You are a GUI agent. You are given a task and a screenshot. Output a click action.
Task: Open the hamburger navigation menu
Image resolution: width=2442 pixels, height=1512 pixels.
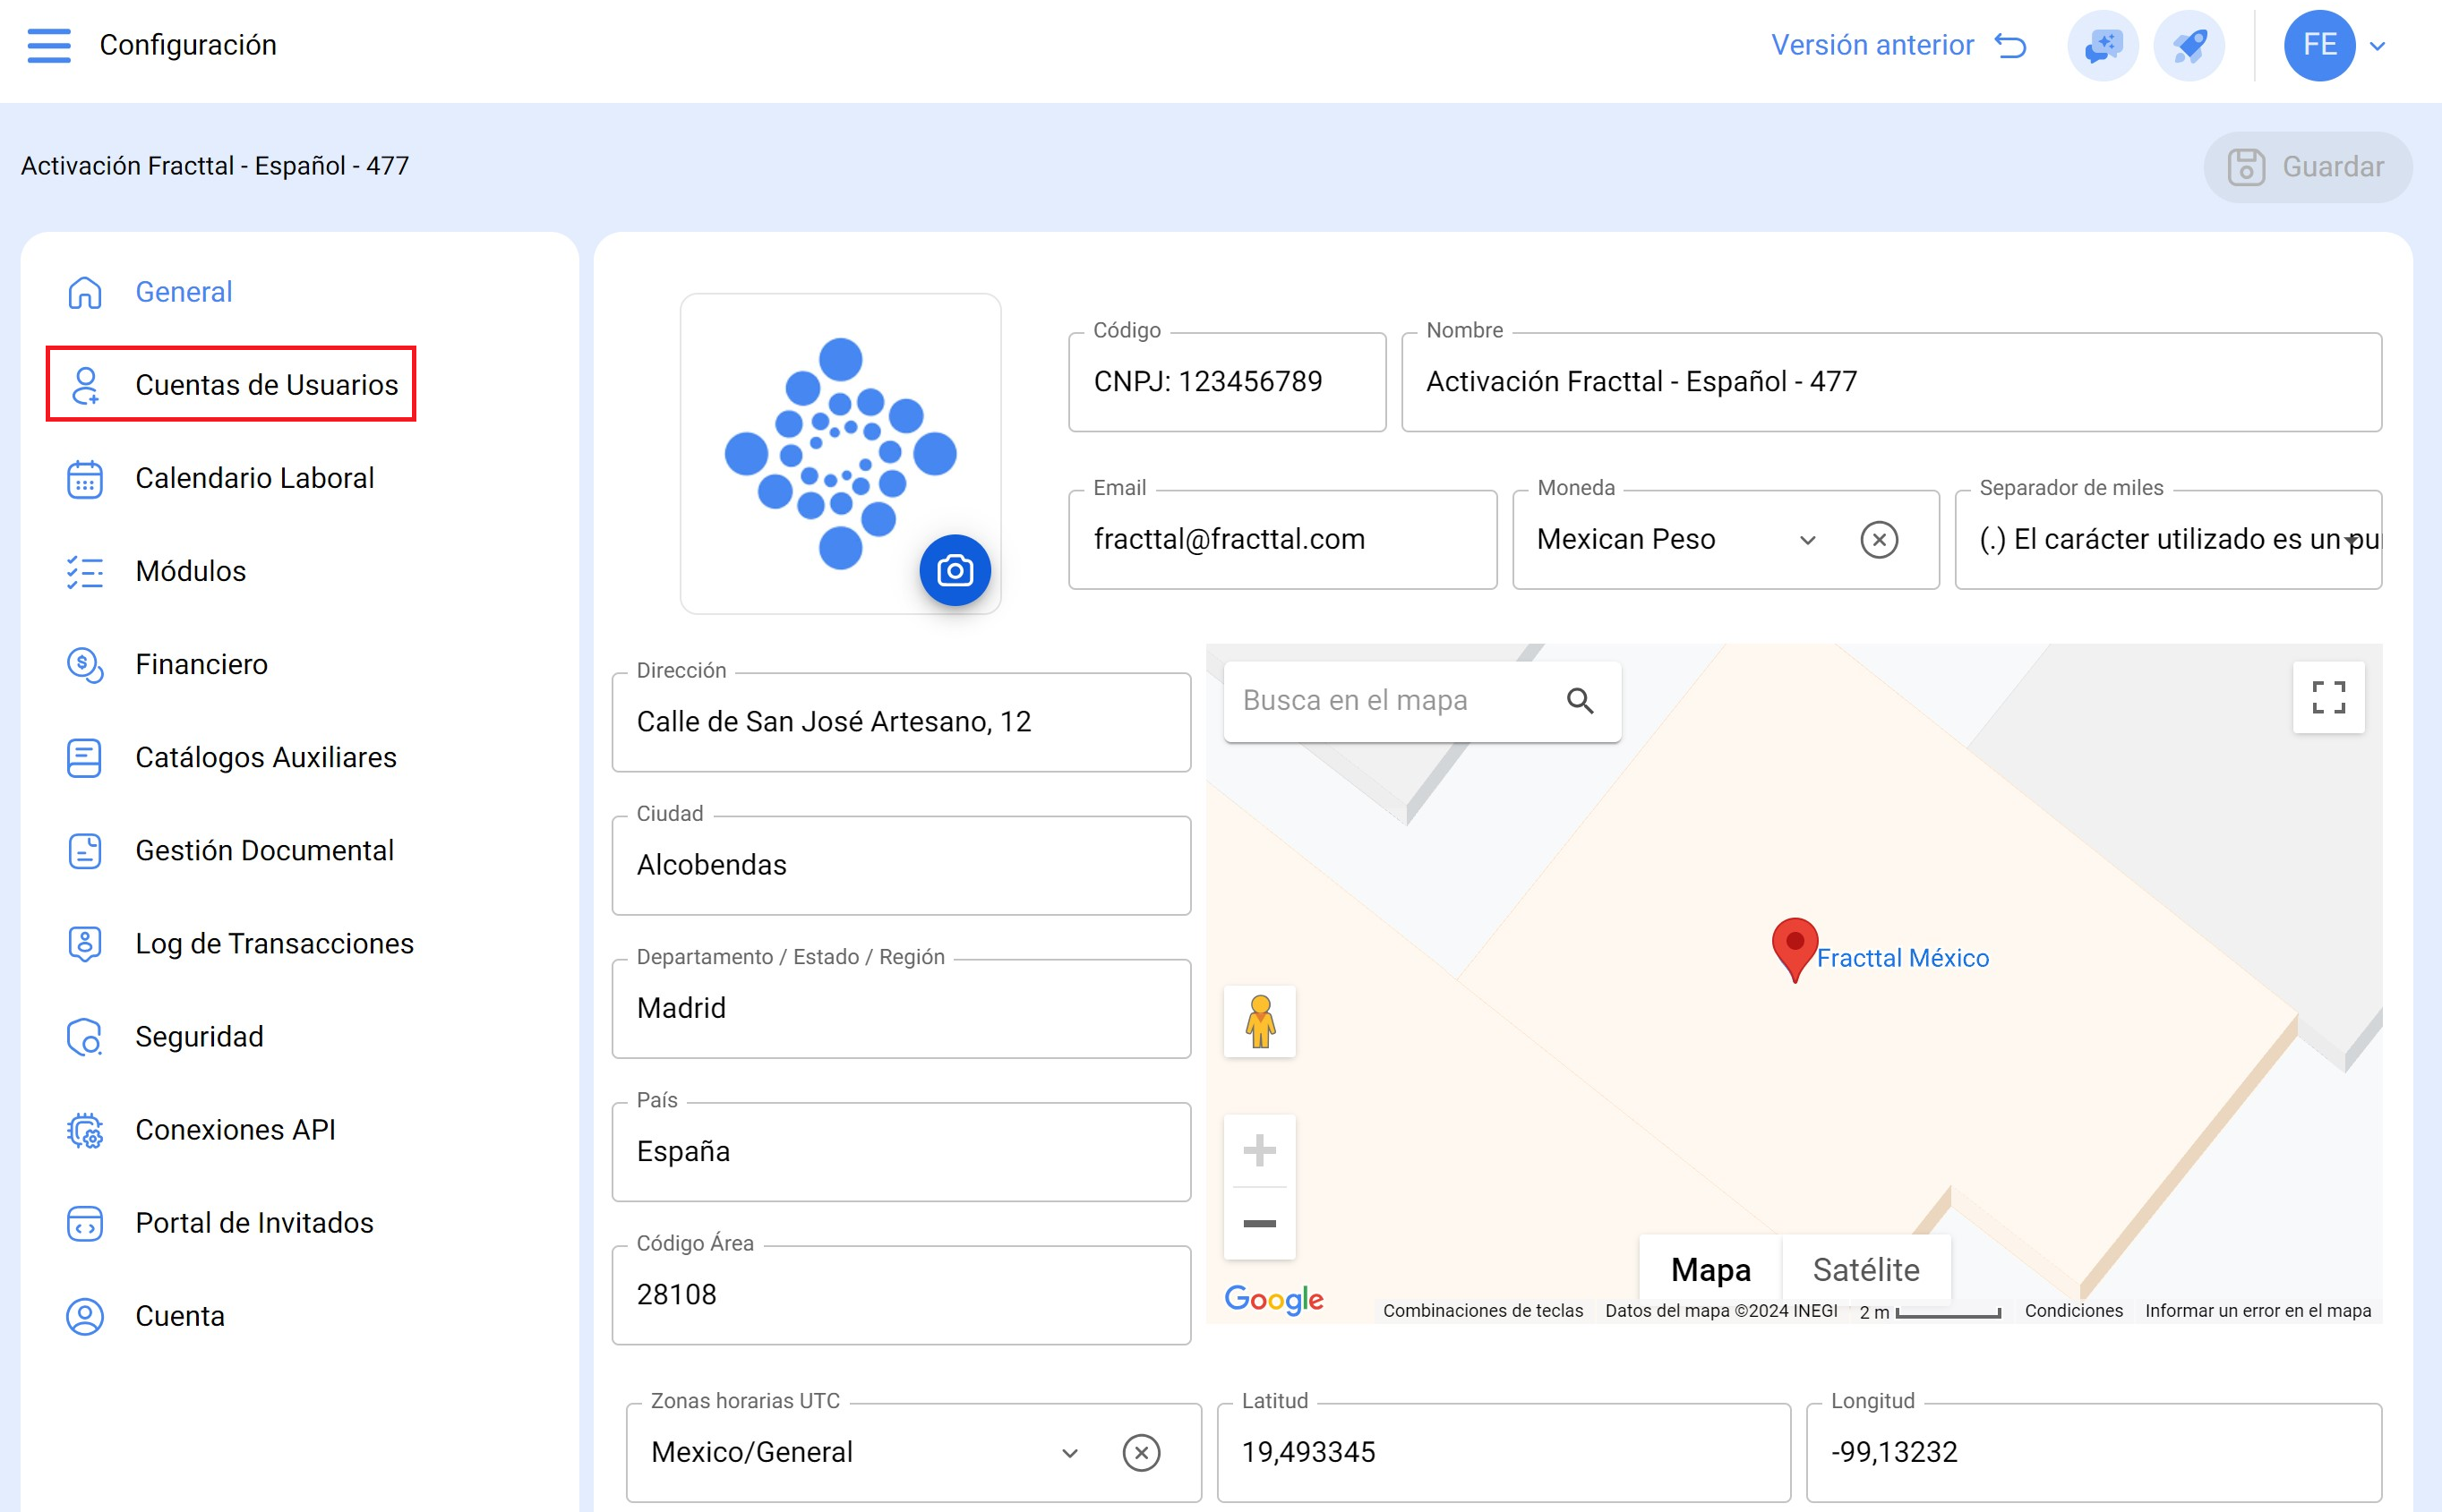click(x=49, y=45)
